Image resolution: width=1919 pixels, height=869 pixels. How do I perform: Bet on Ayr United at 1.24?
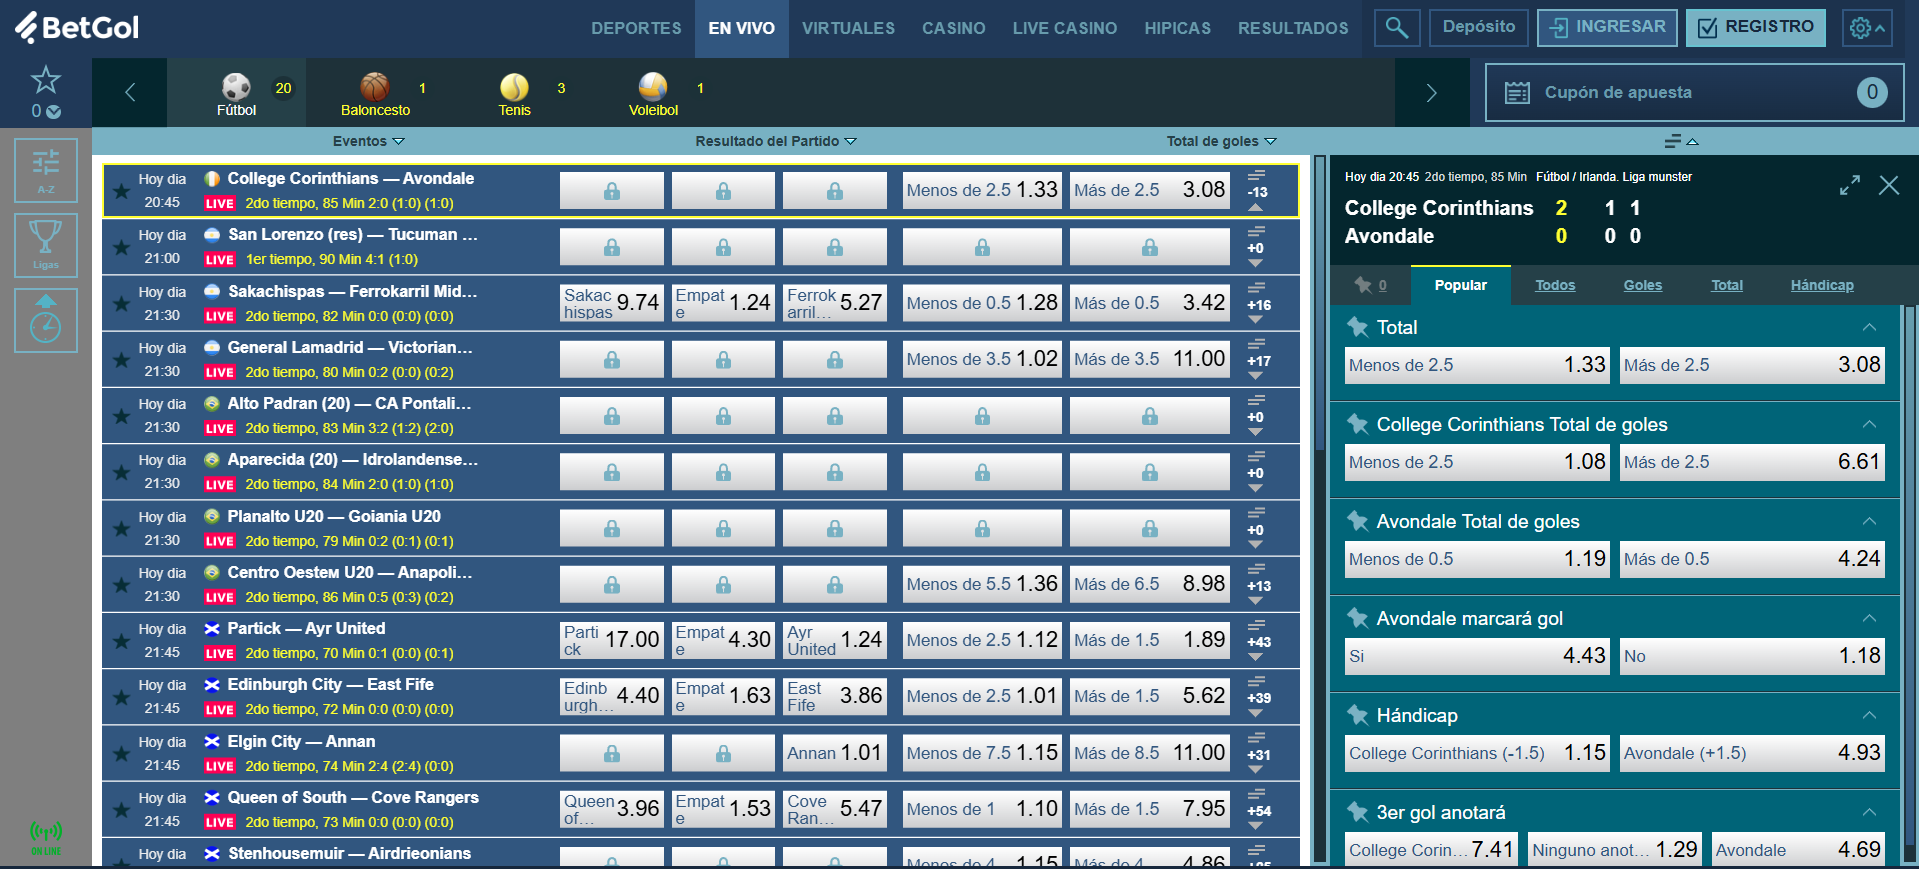835,640
